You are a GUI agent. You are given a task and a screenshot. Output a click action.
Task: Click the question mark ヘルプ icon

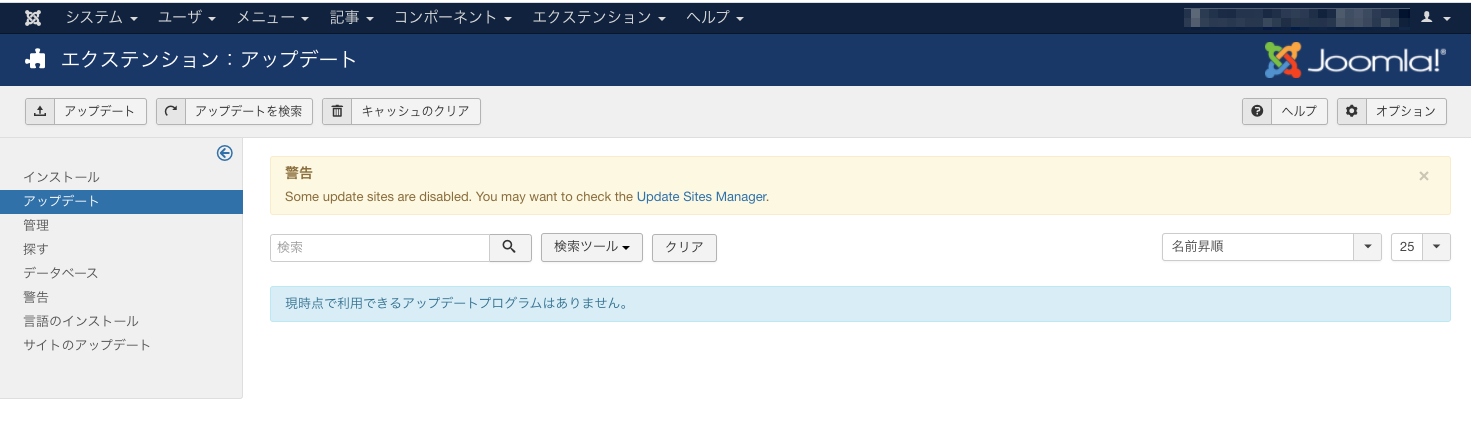coord(1257,111)
